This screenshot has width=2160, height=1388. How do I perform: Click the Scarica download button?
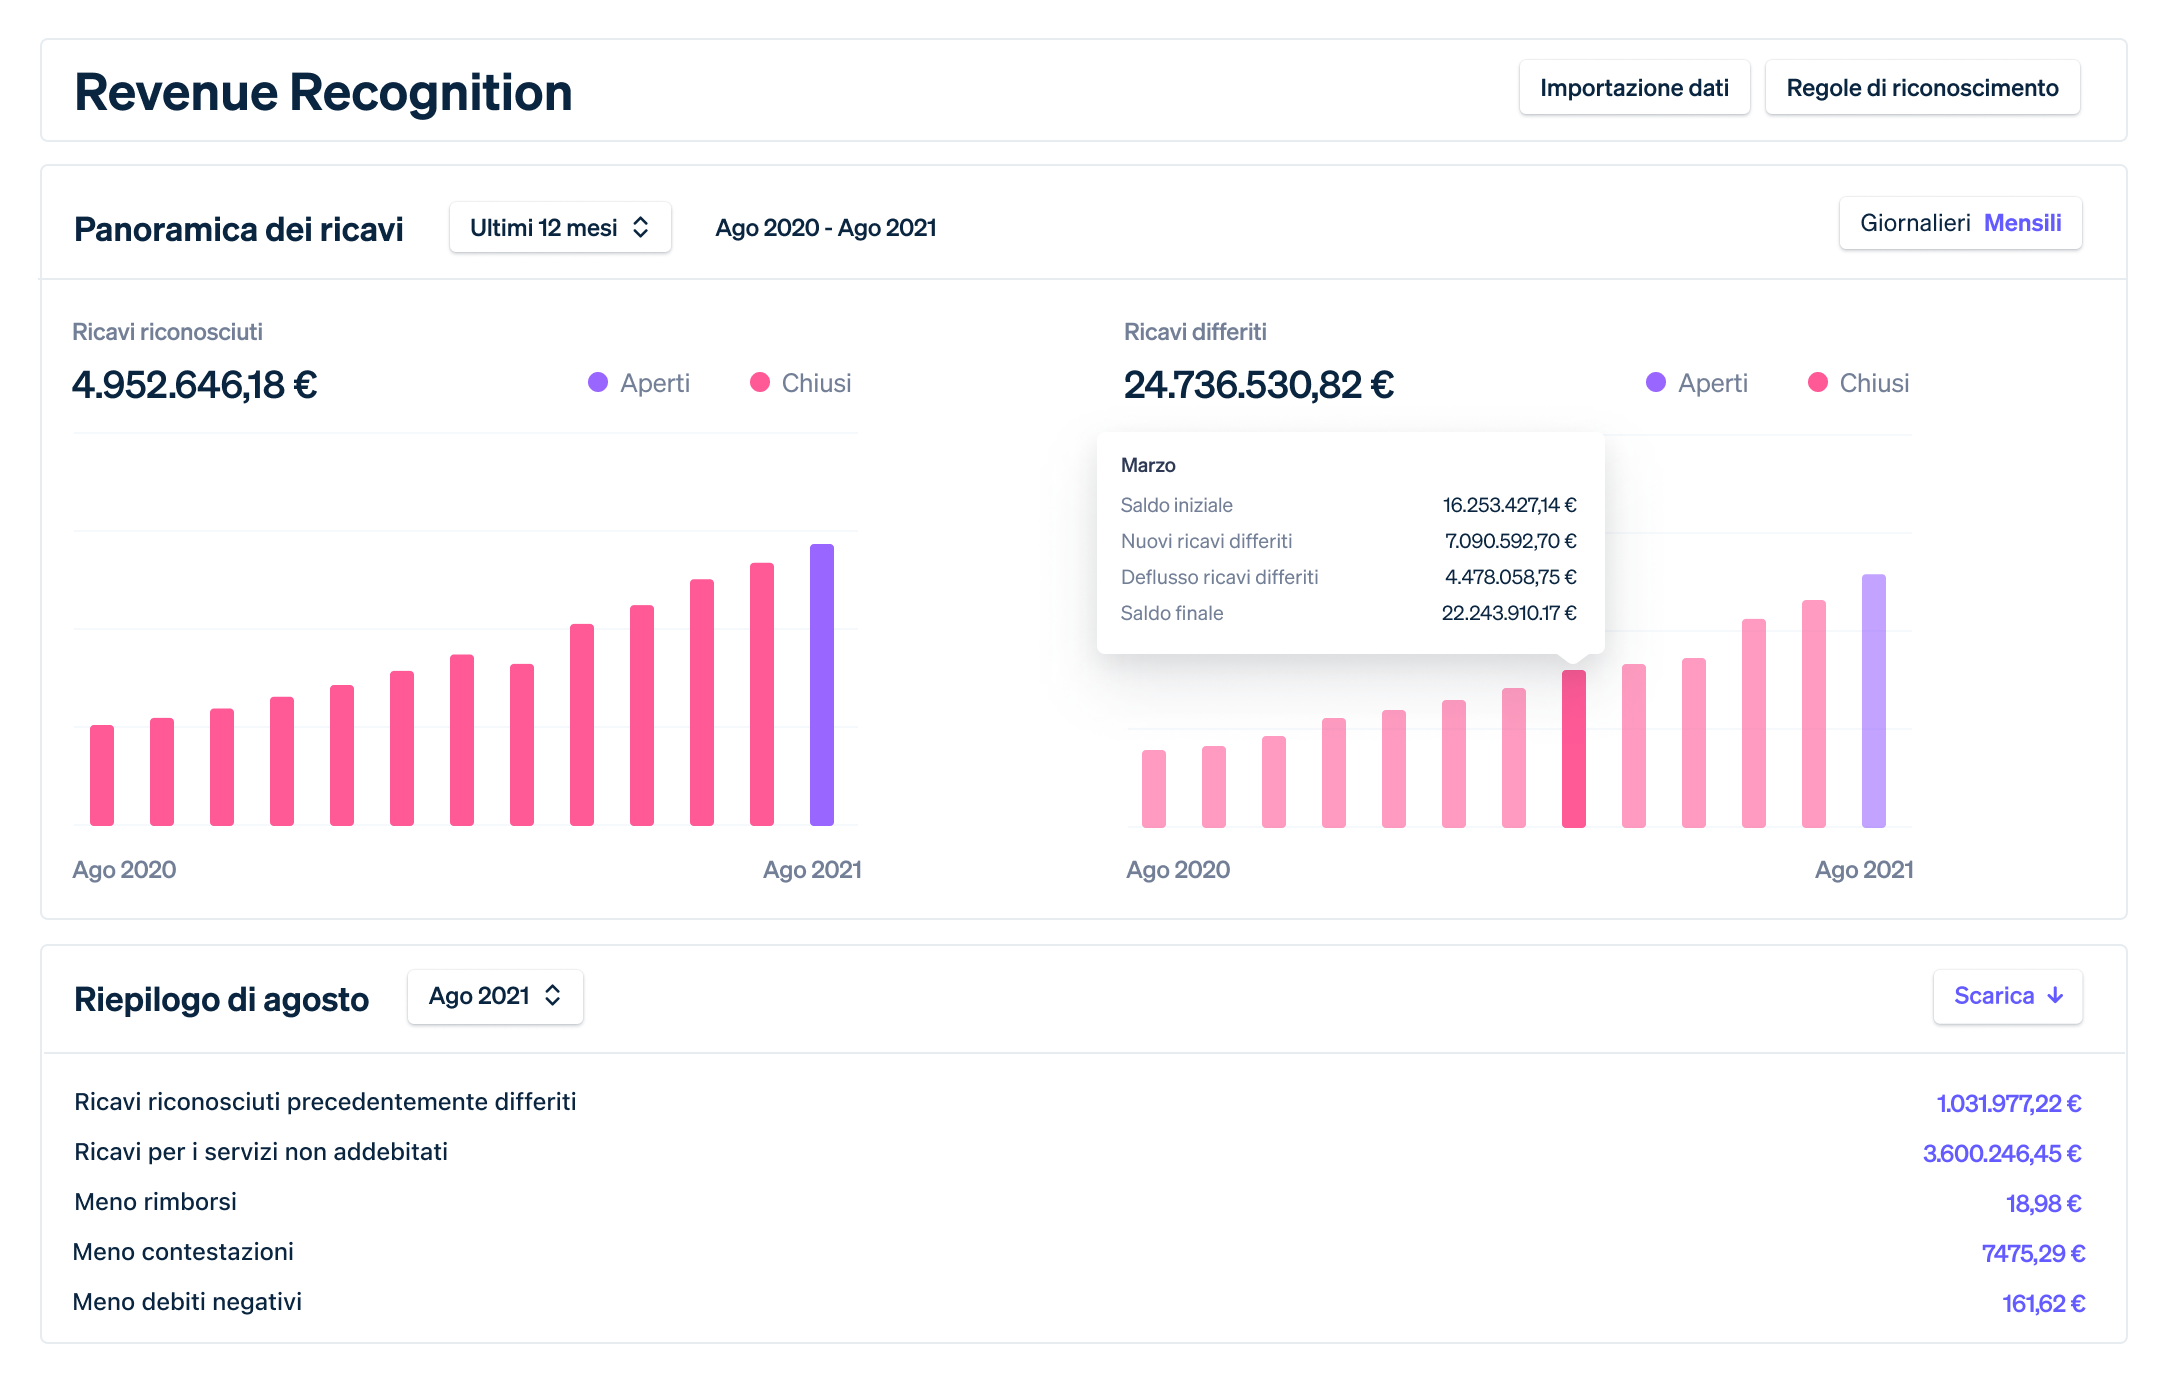[2008, 996]
